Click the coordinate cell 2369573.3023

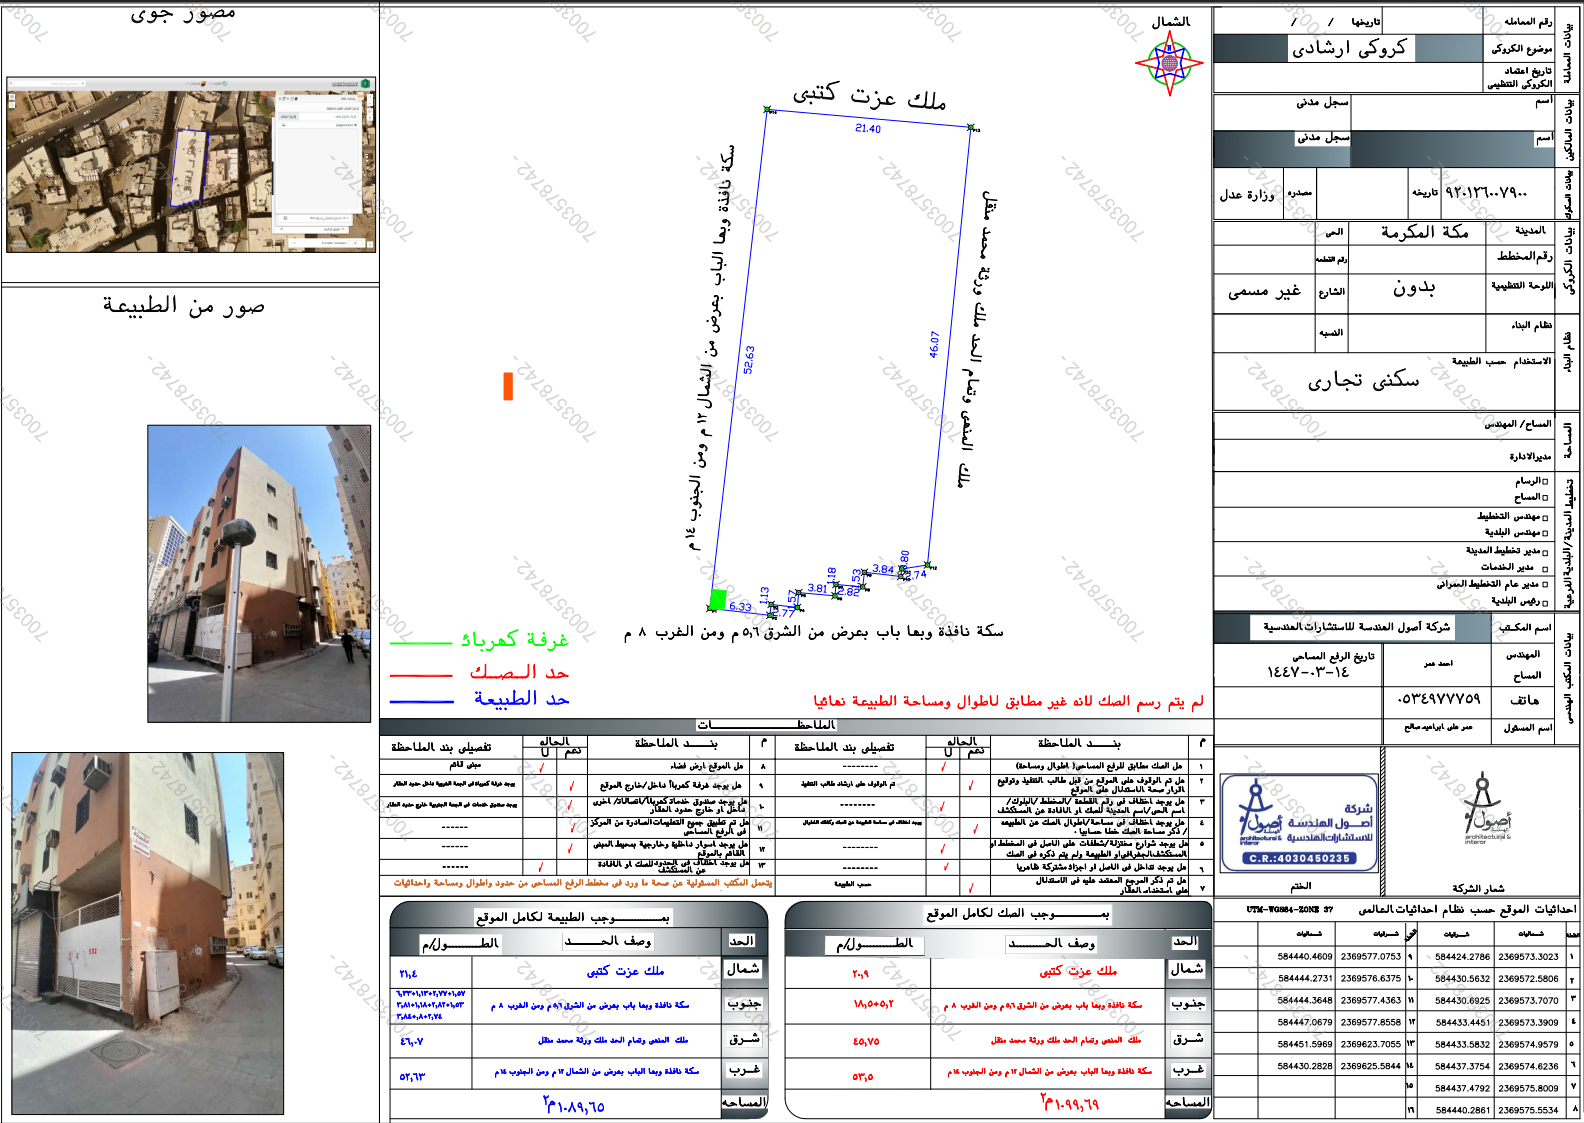[1528, 957]
